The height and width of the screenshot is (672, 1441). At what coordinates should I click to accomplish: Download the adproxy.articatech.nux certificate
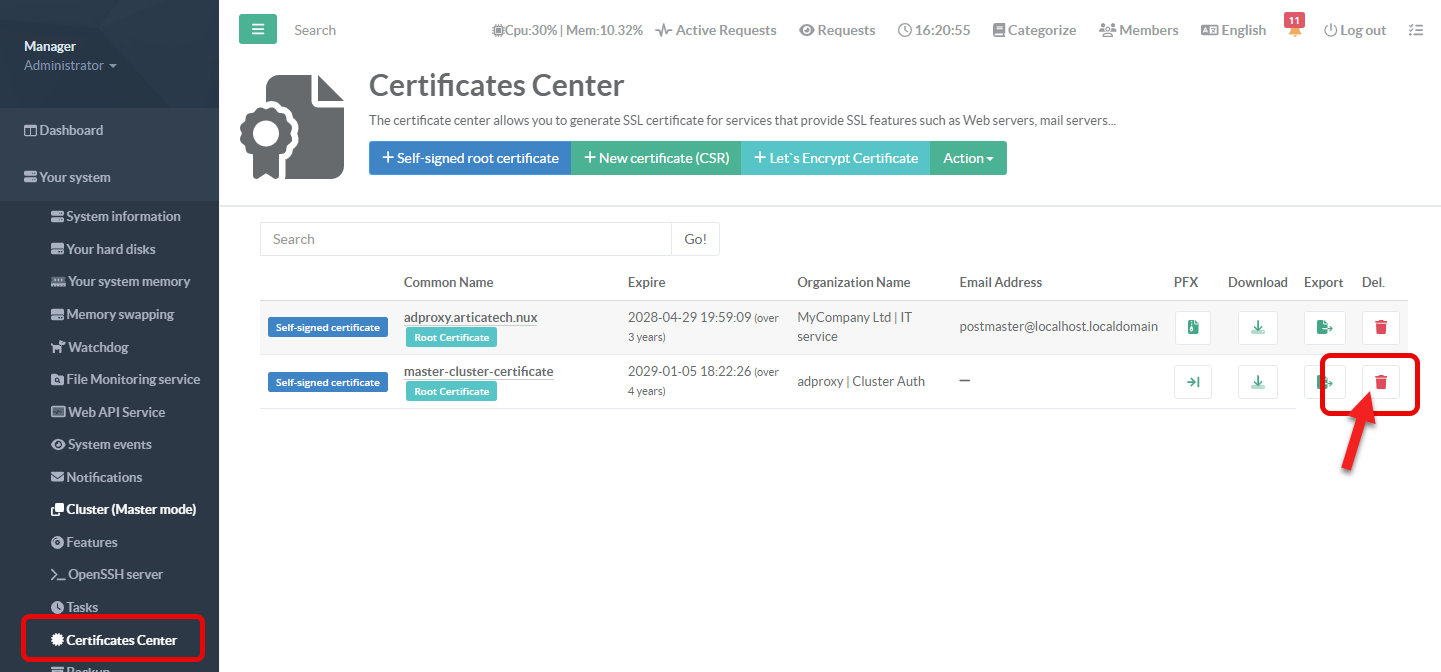pyautogui.click(x=1258, y=327)
